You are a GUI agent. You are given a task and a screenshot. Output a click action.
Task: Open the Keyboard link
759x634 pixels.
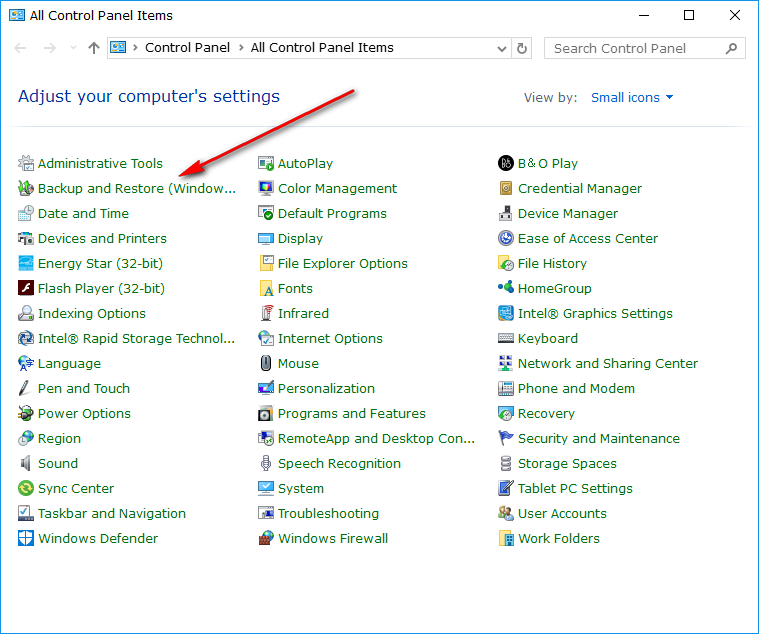[x=548, y=338]
